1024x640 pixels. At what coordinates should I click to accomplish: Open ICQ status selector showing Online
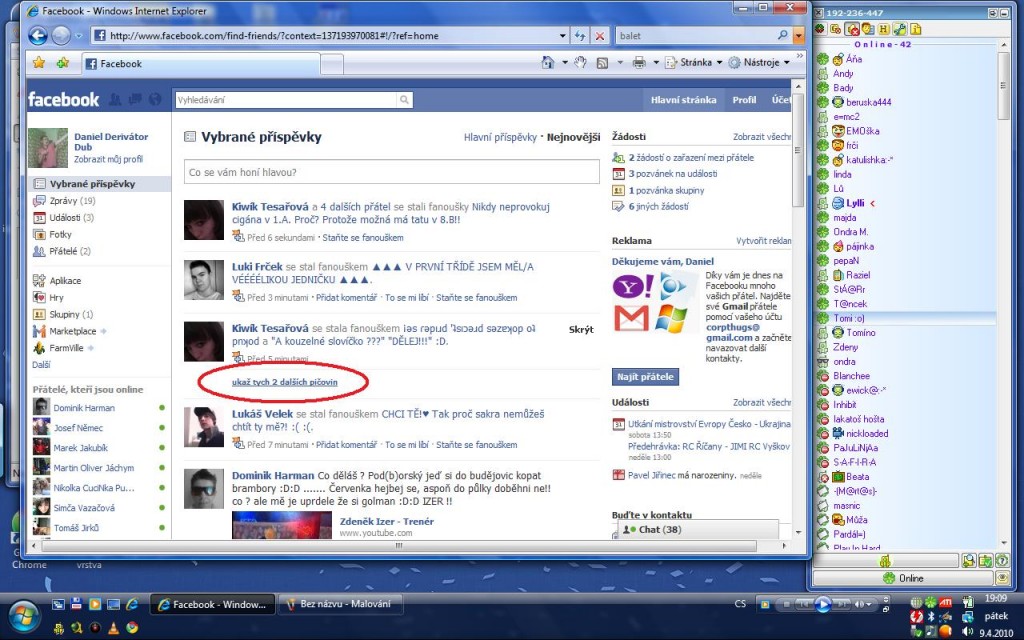[x=903, y=579]
